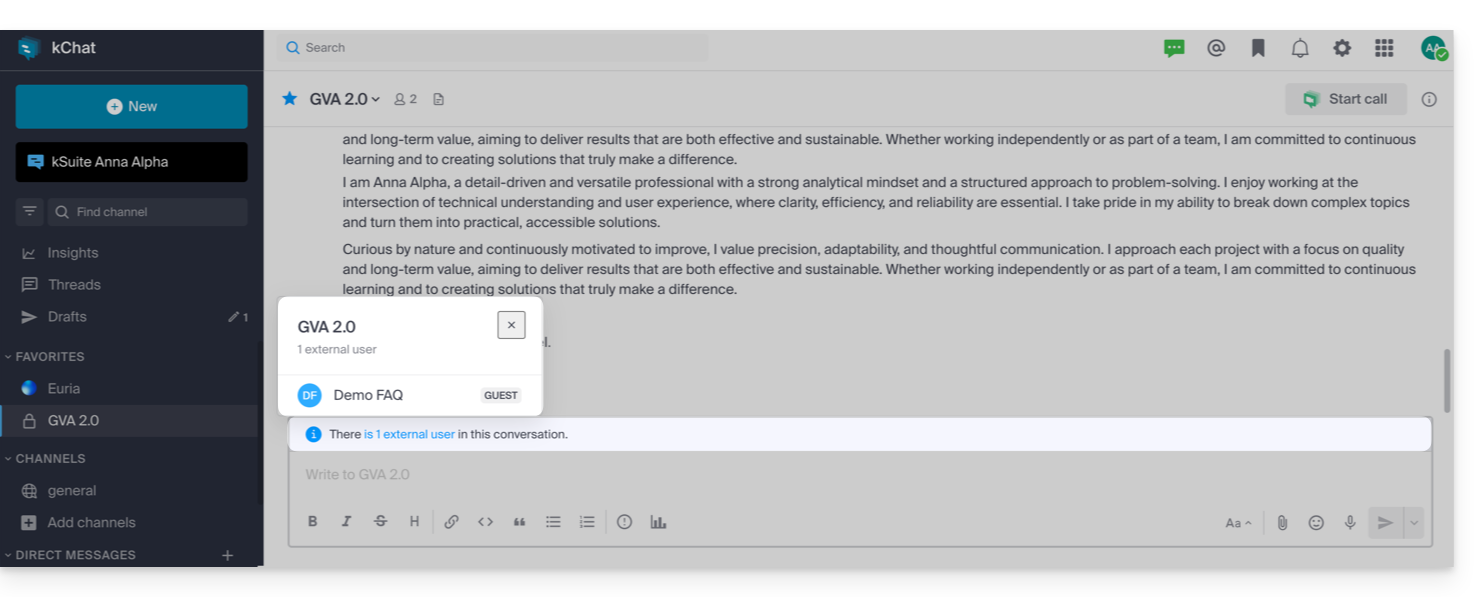This screenshot has height=597, width=1484.
Task: Insert a code block icon
Action: point(485,522)
